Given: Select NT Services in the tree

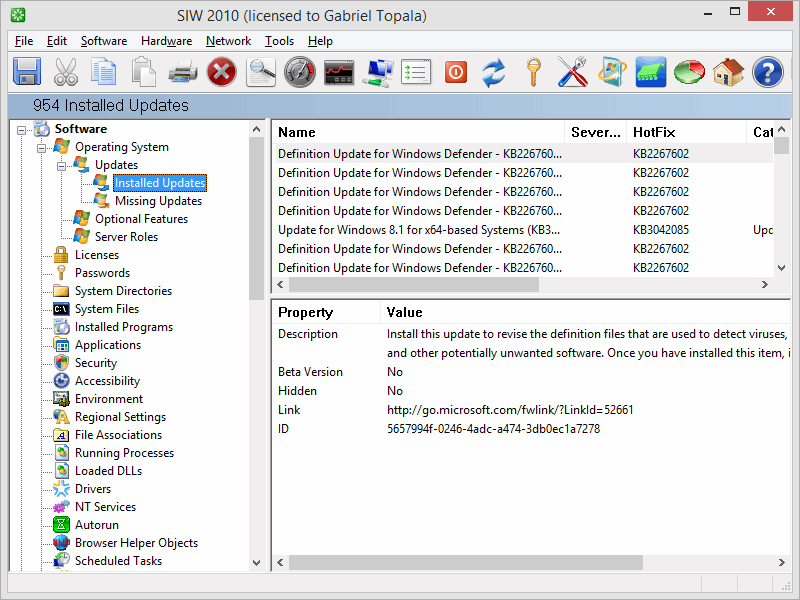Looking at the screenshot, I should (105, 507).
